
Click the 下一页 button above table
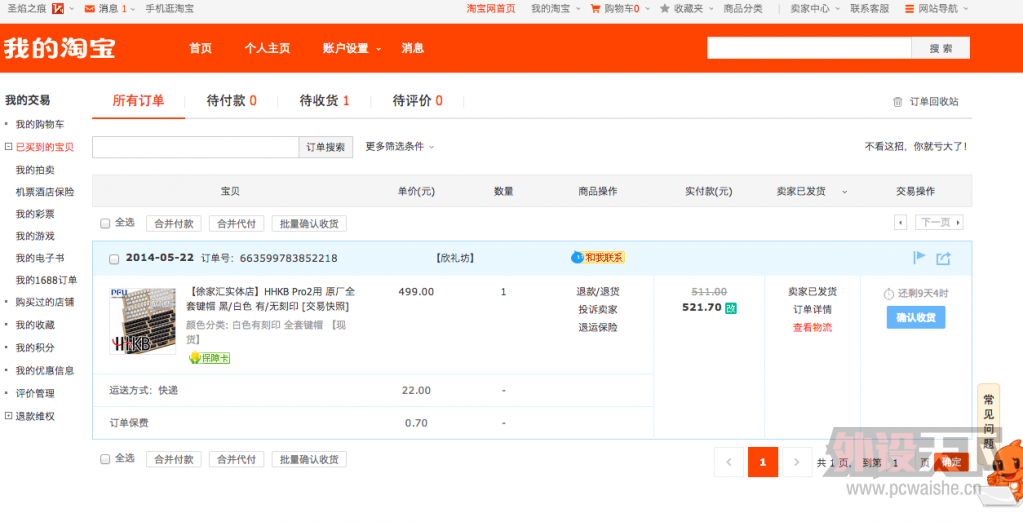point(939,223)
